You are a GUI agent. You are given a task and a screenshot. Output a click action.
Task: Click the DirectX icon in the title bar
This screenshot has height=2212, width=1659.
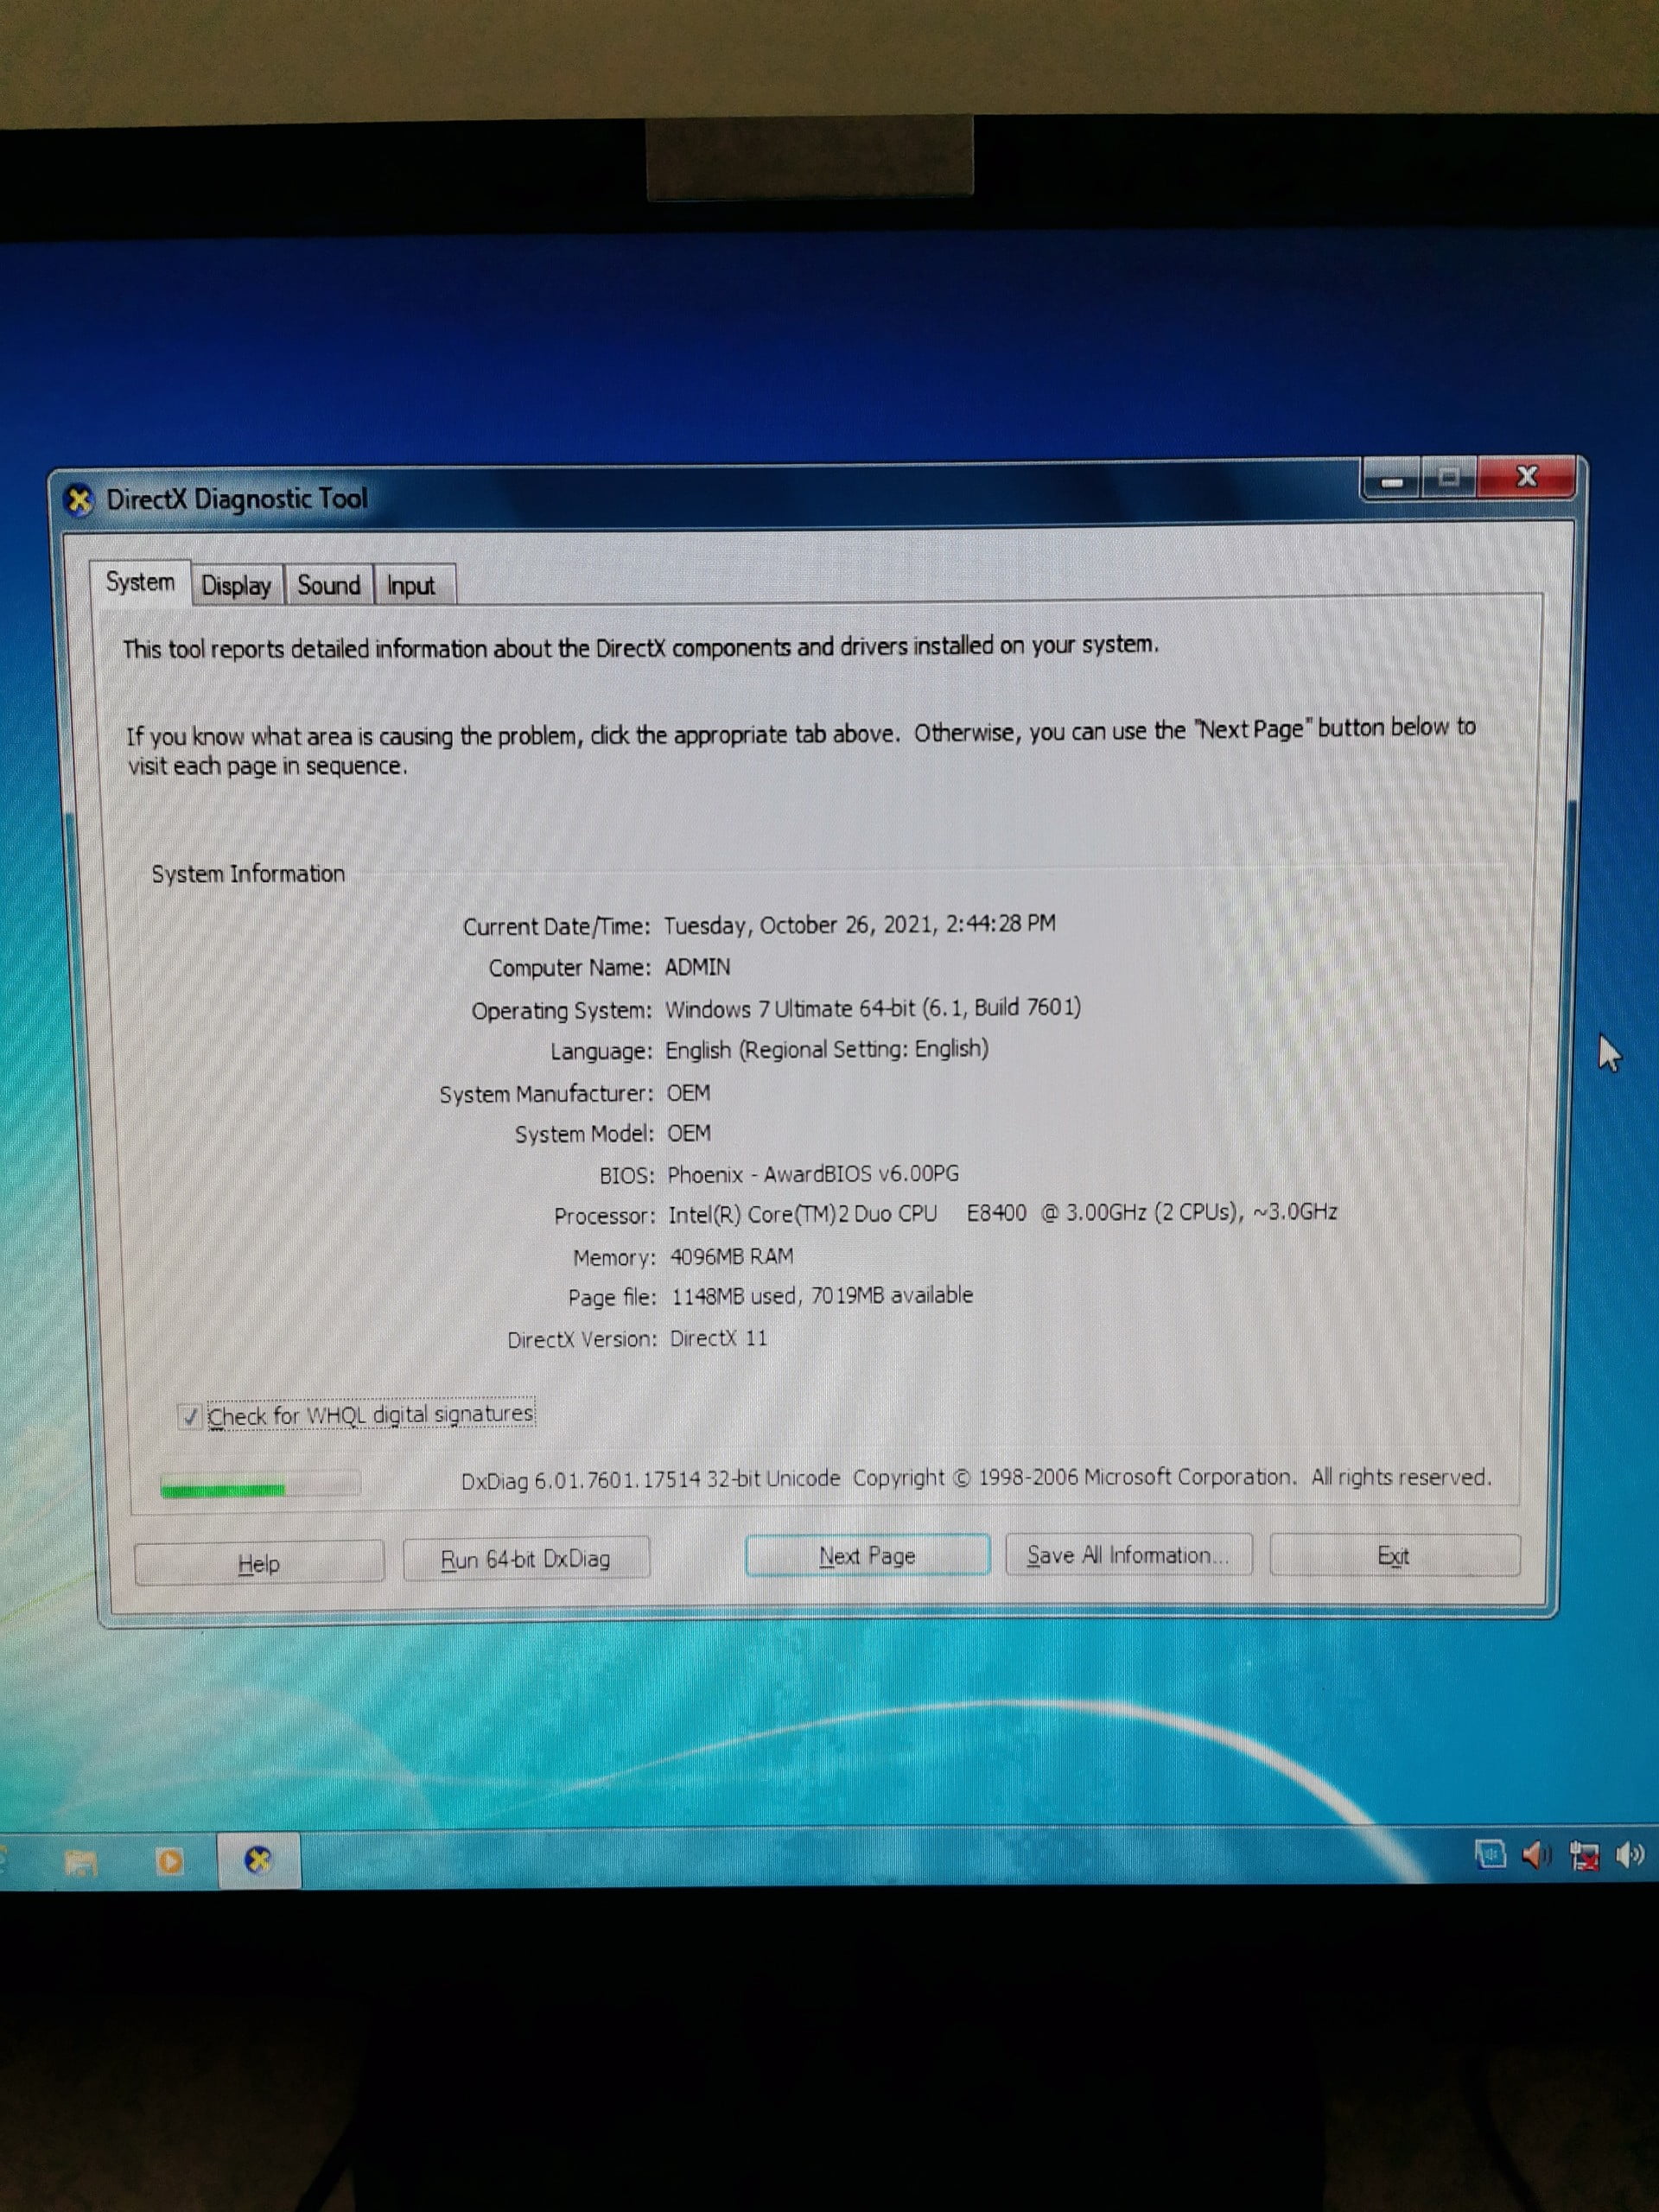pyautogui.click(x=79, y=499)
